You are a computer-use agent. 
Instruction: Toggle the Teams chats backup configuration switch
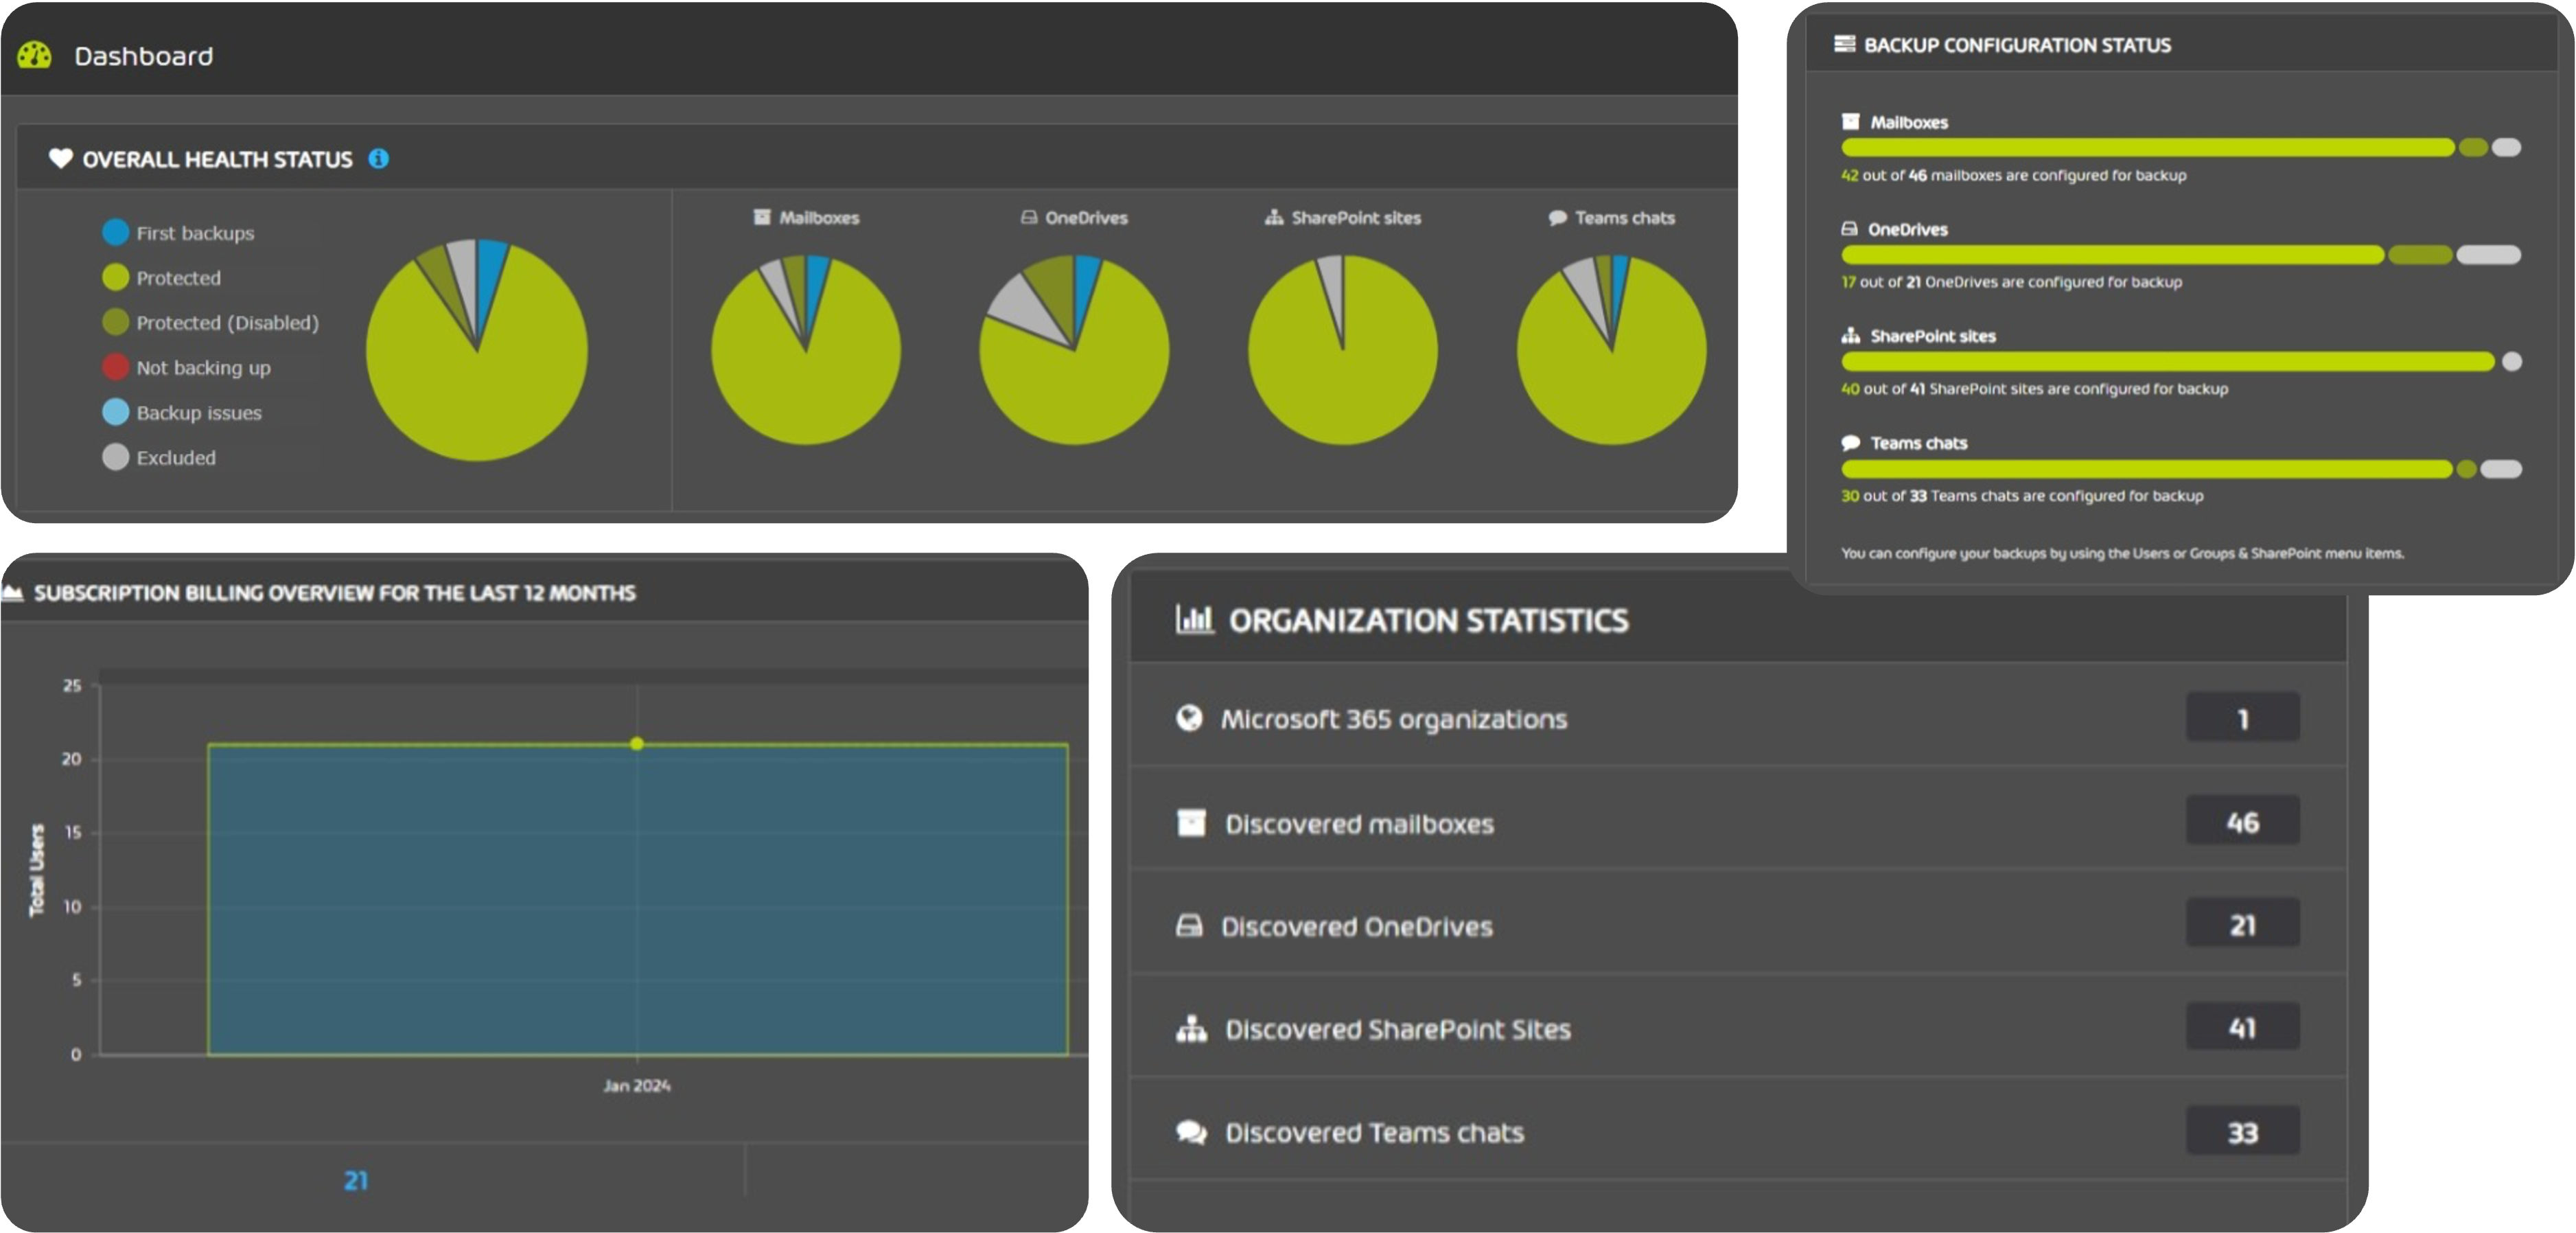pyautogui.click(x=2503, y=469)
